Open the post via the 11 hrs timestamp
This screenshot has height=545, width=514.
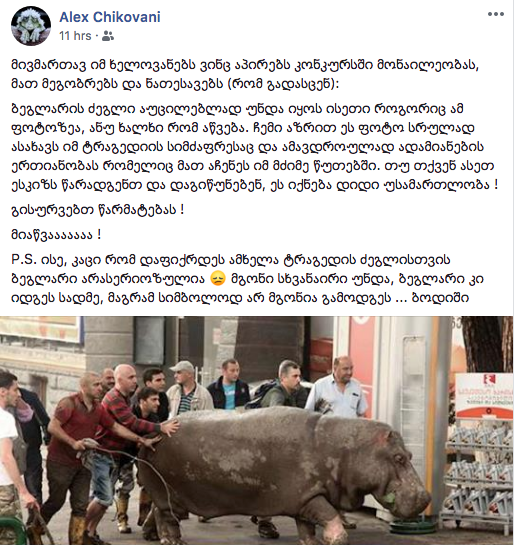point(75,36)
